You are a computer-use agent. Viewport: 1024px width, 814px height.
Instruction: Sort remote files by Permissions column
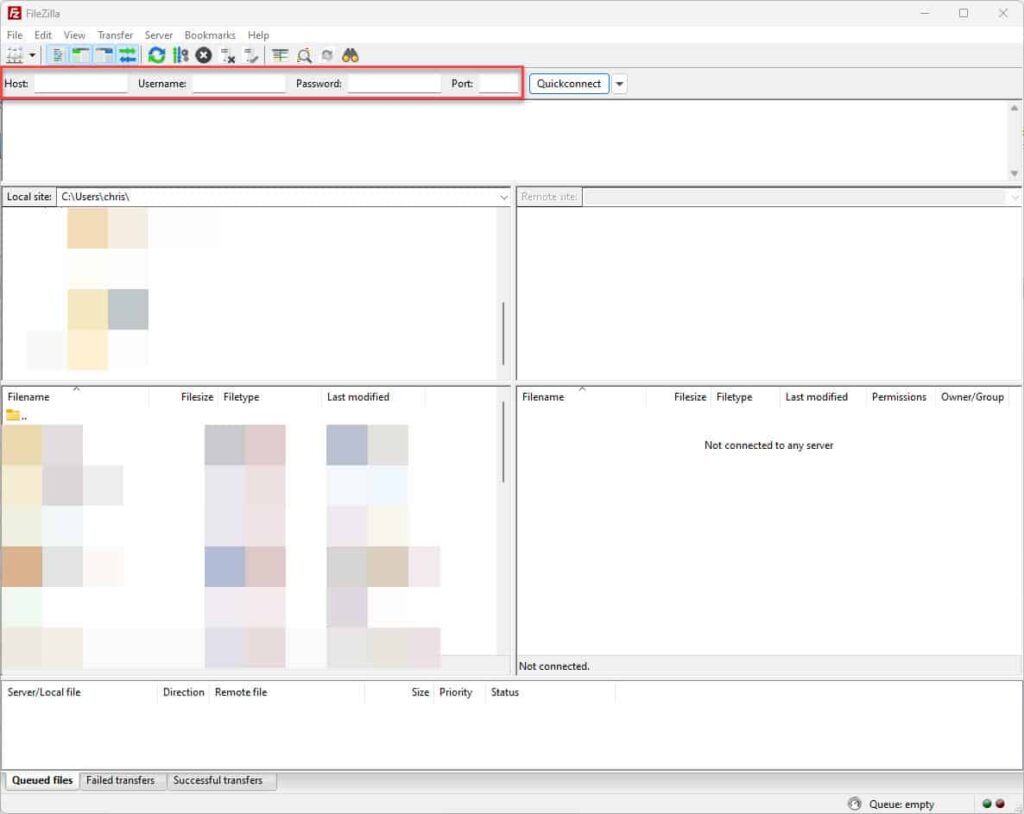tap(899, 397)
